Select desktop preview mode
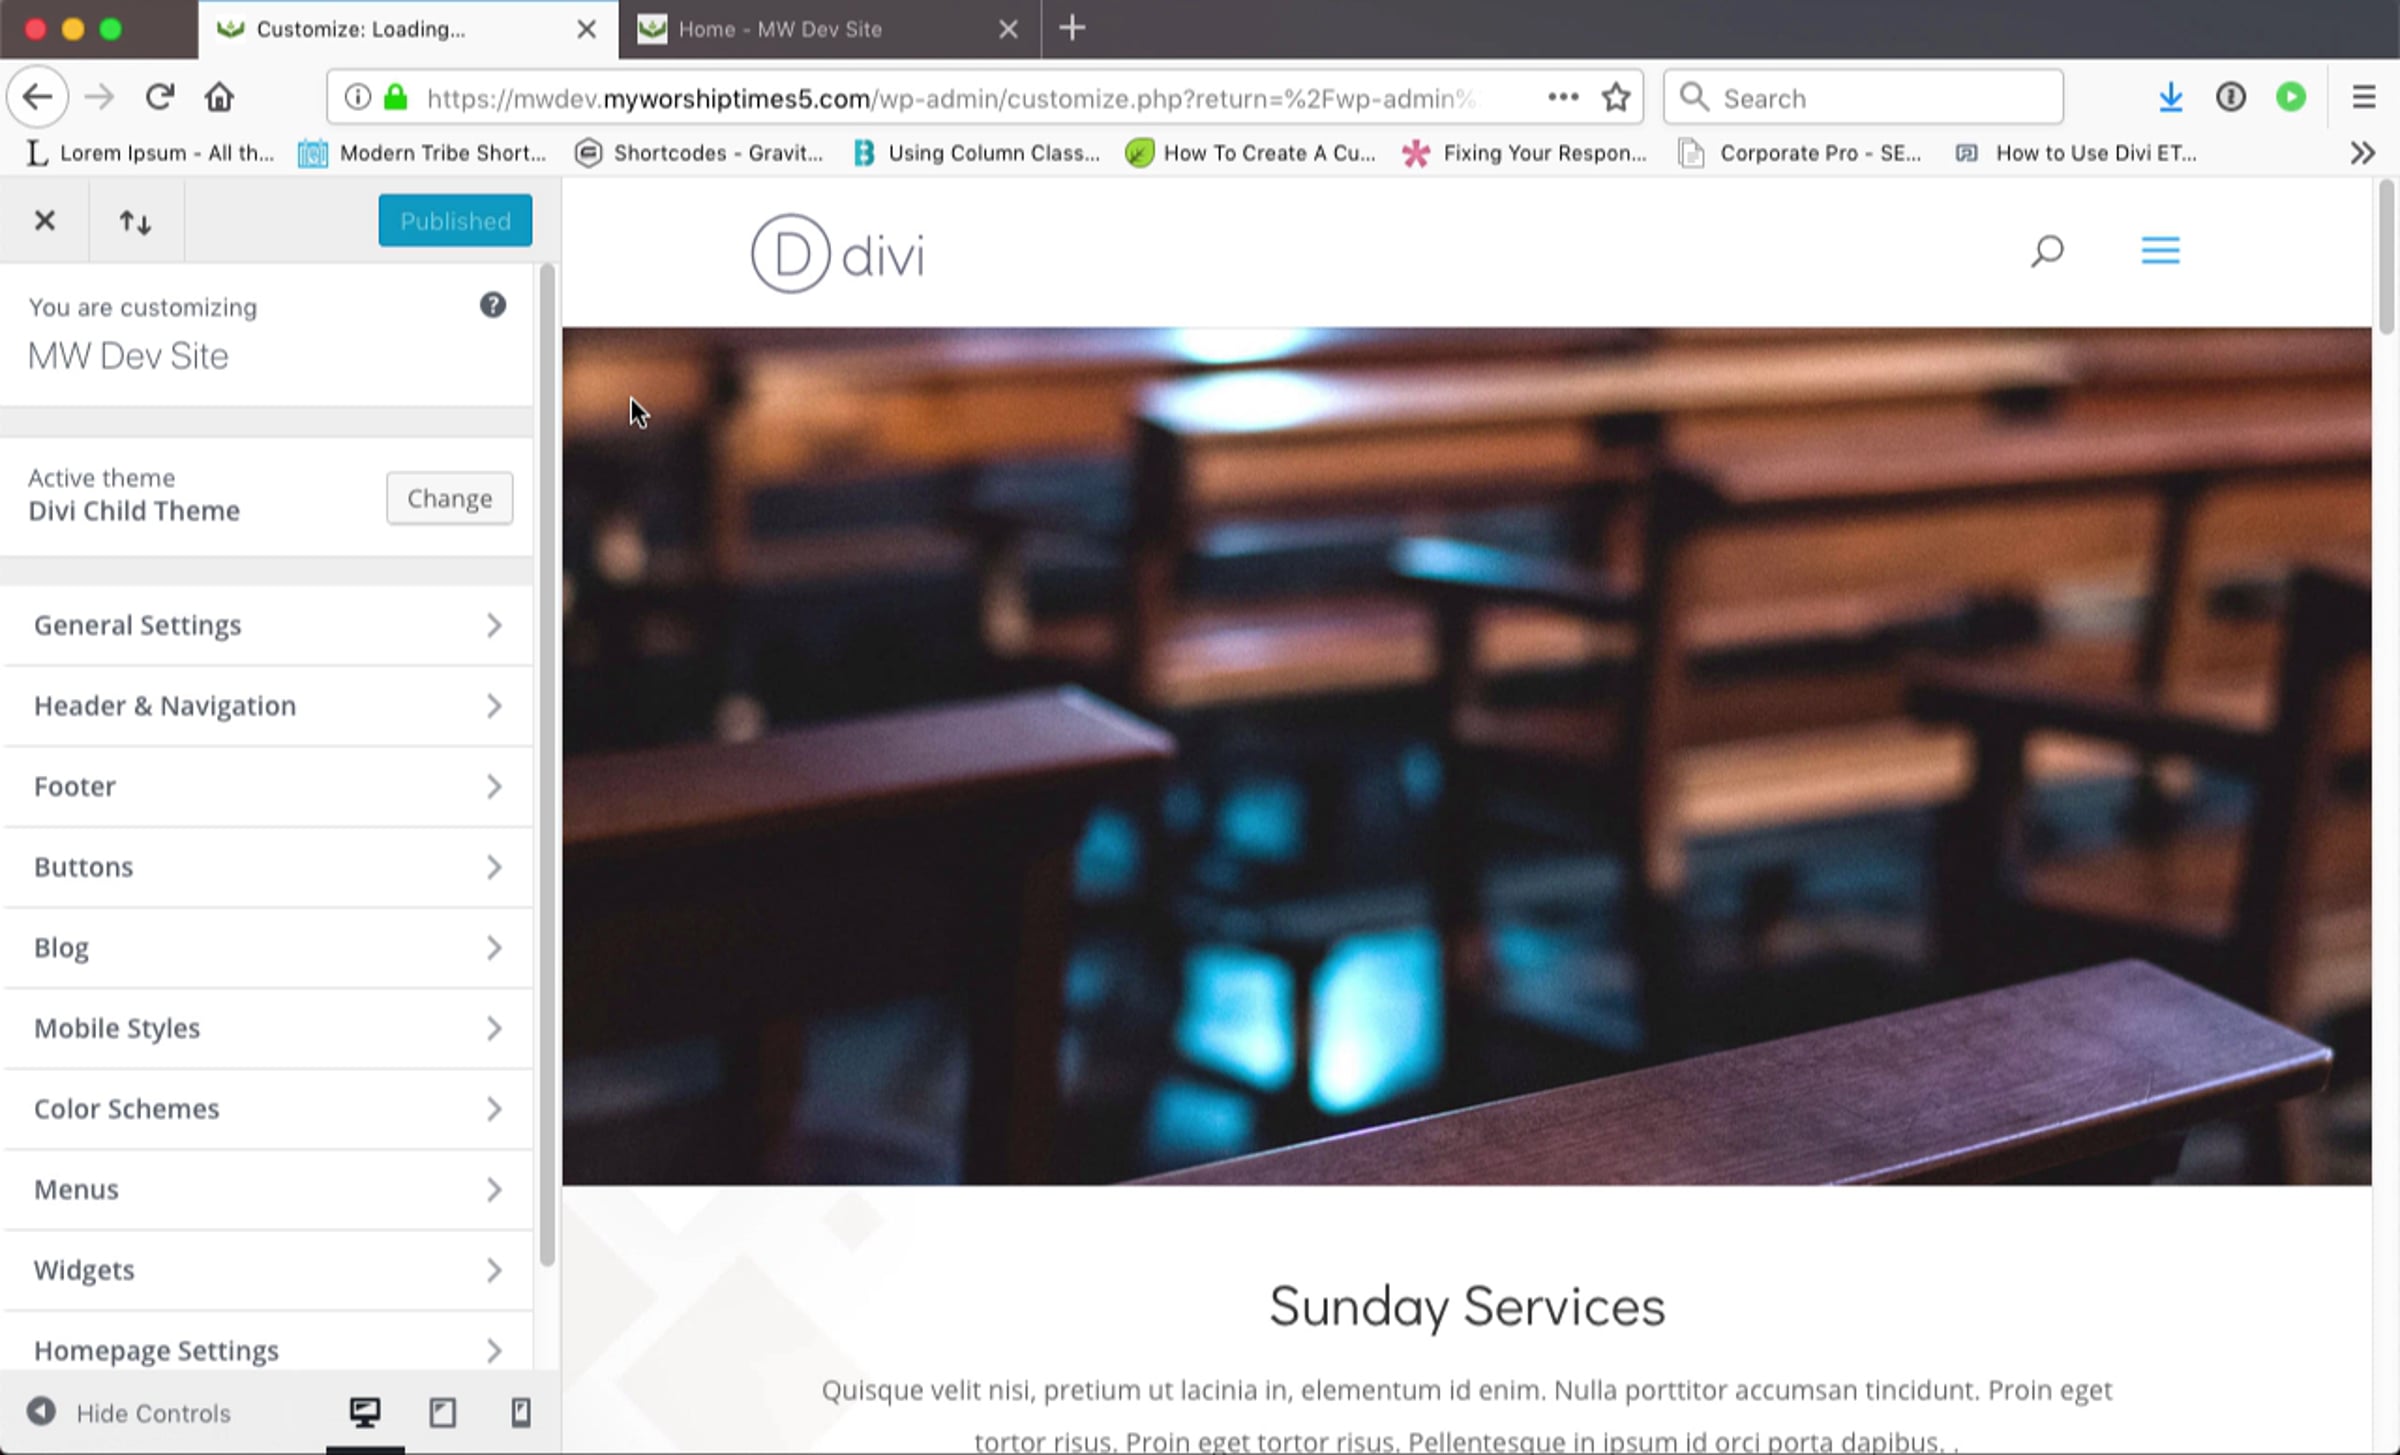This screenshot has width=2400, height=1455. tap(365, 1412)
